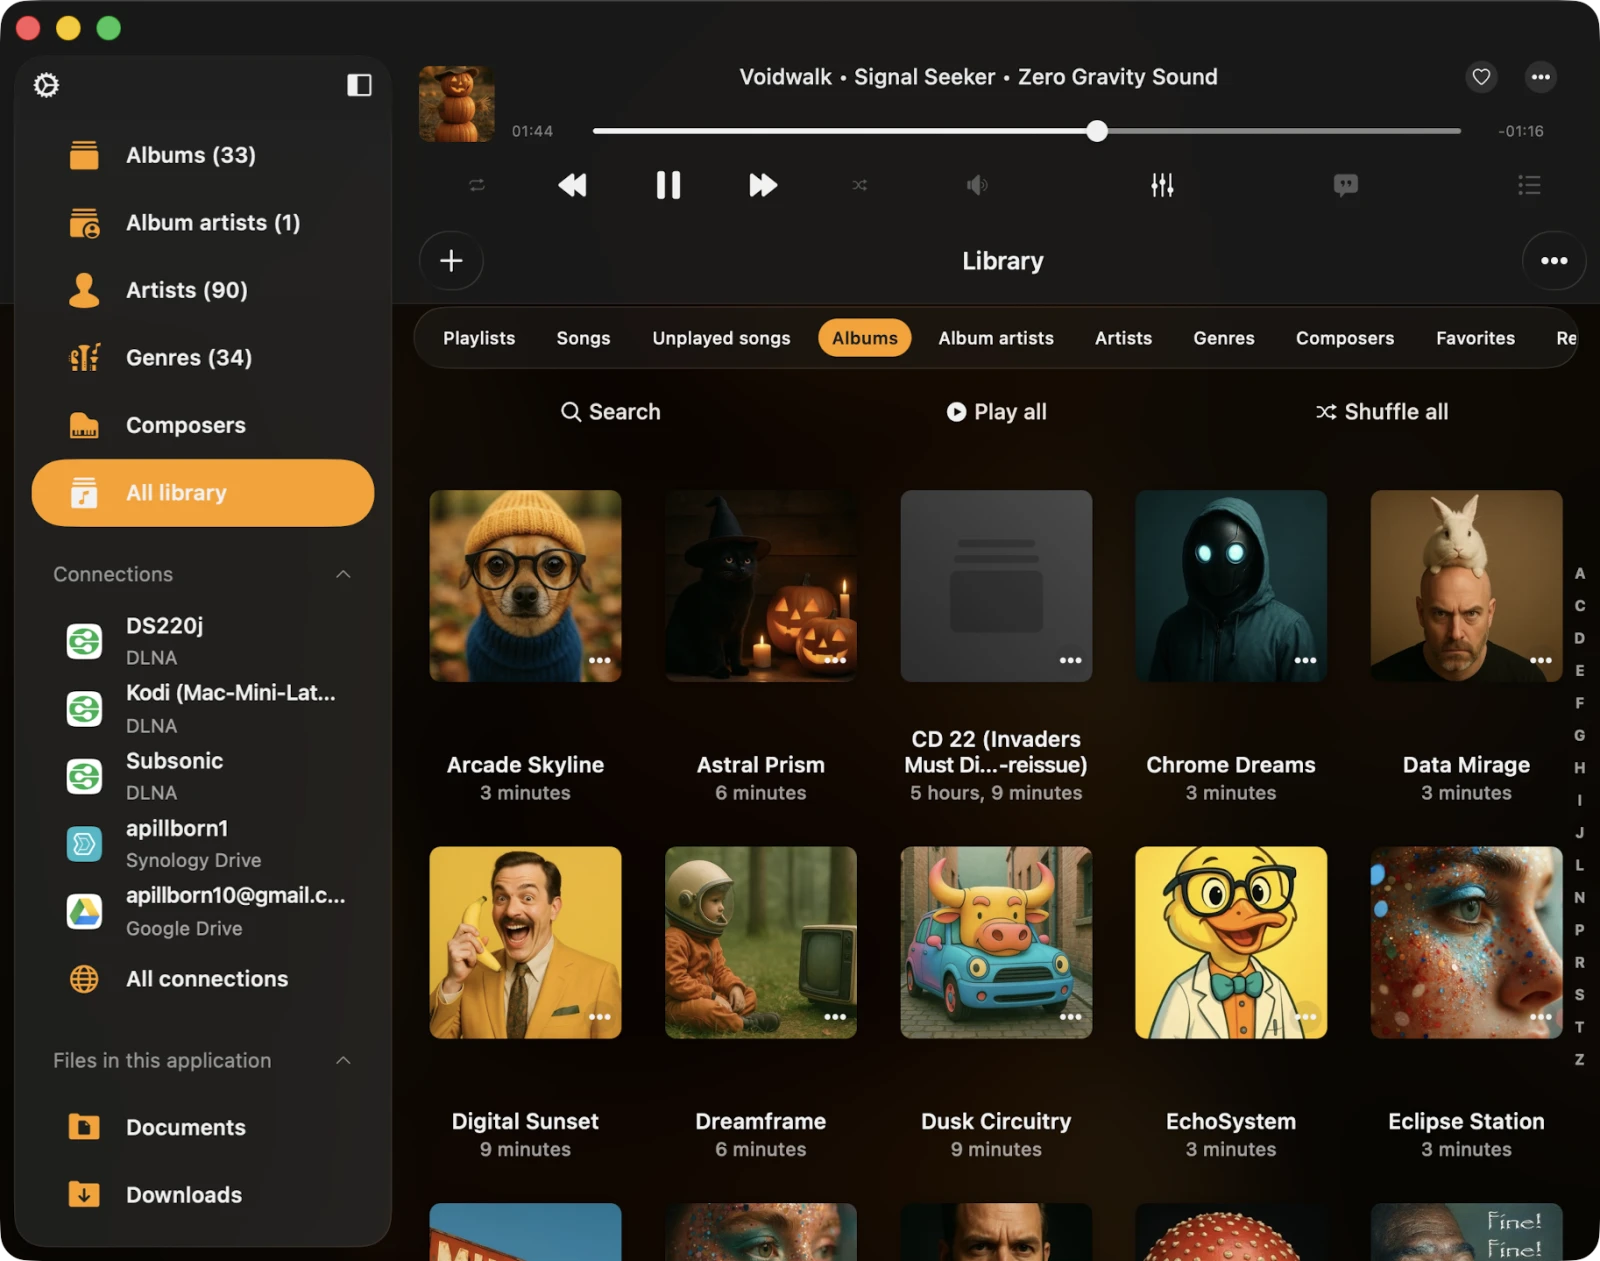Viewport: 1600px width, 1261px height.
Task: Click Shuffle all
Action: (x=1382, y=412)
